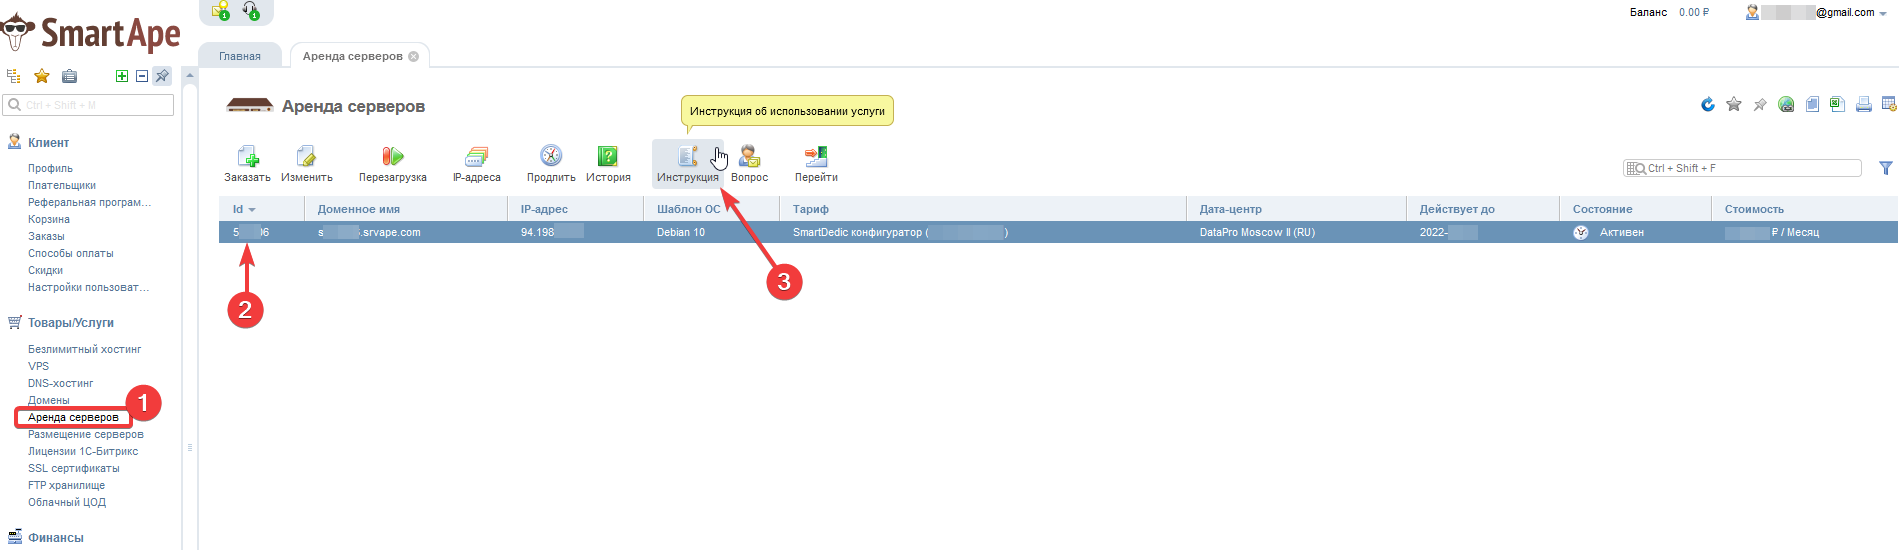Switch to the Главная tab
1899x550 pixels.
coord(240,56)
